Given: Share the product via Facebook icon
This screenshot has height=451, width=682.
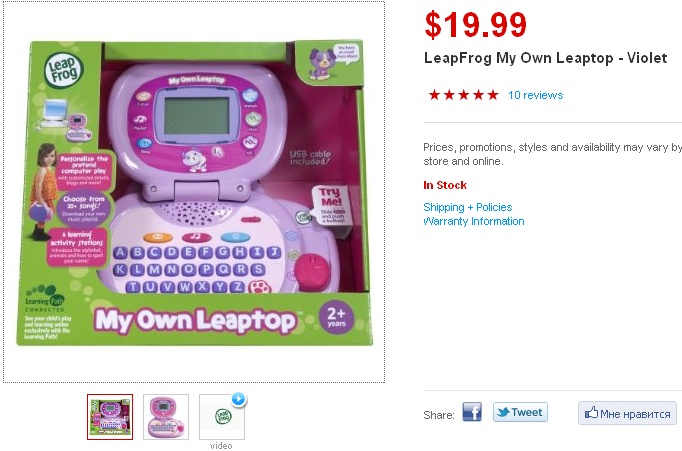Looking at the screenshot, I should pyautogui.click(x=472, y=412).
